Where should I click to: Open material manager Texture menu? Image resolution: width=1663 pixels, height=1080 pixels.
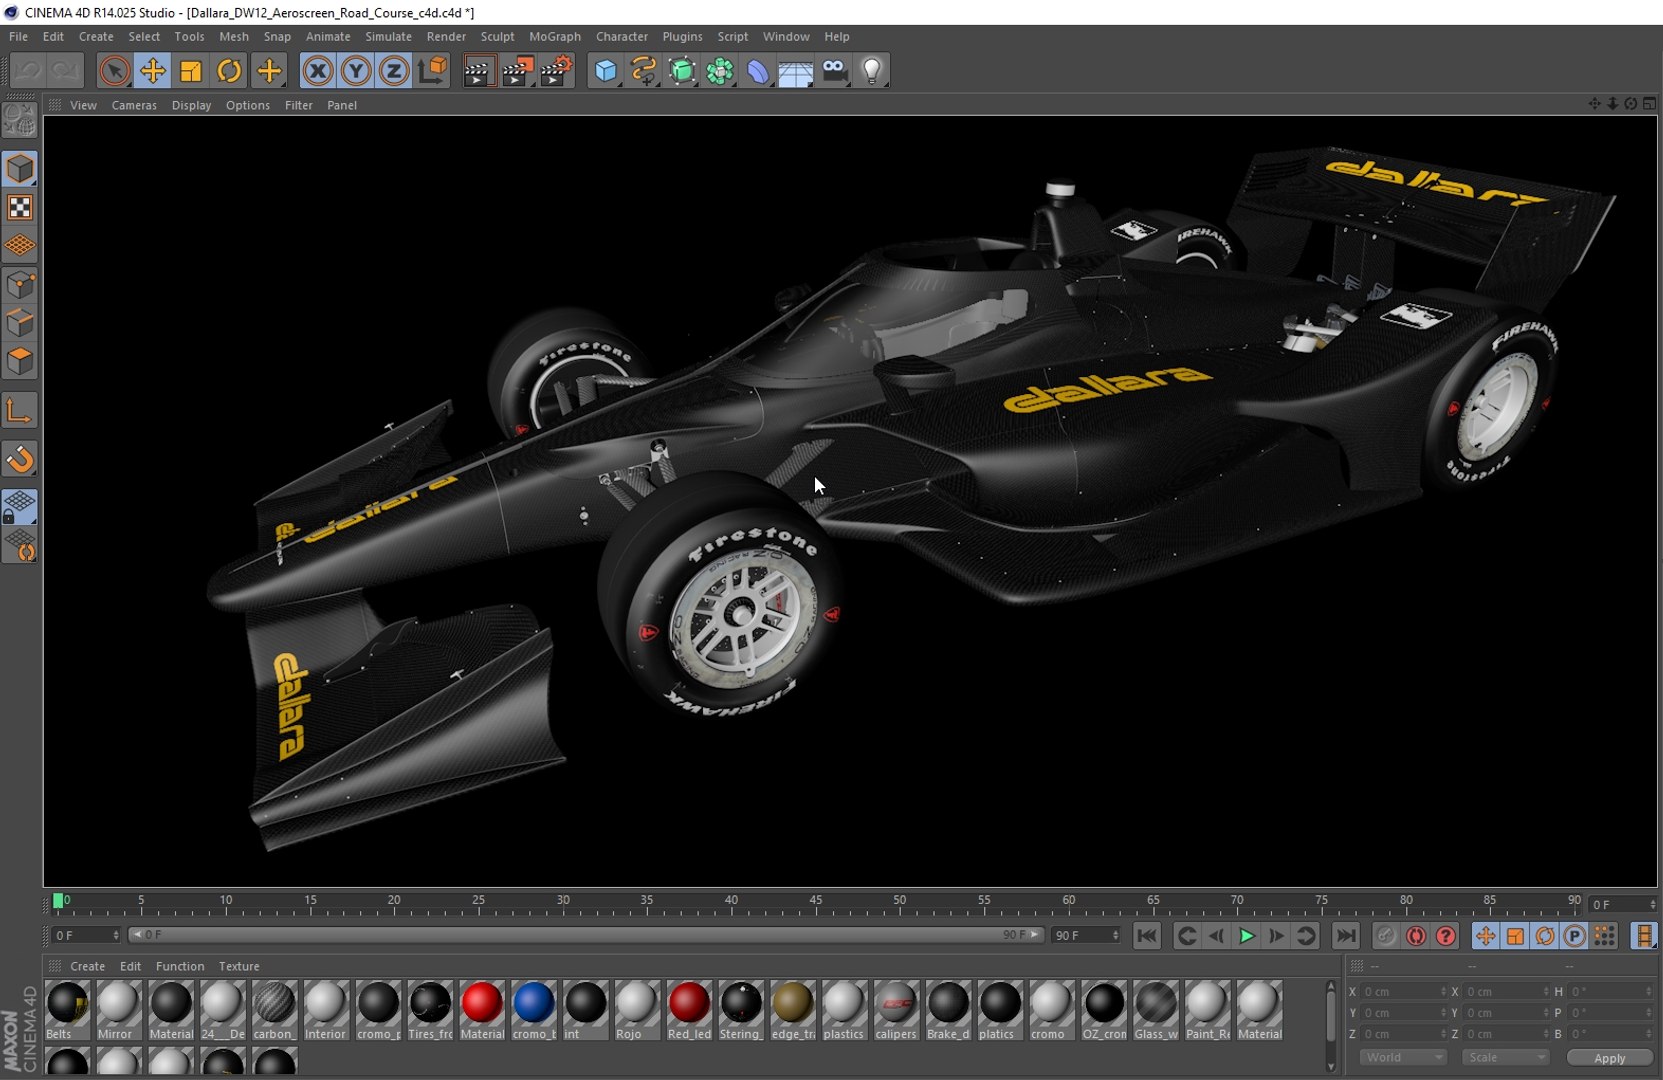[x=239, y=966]
